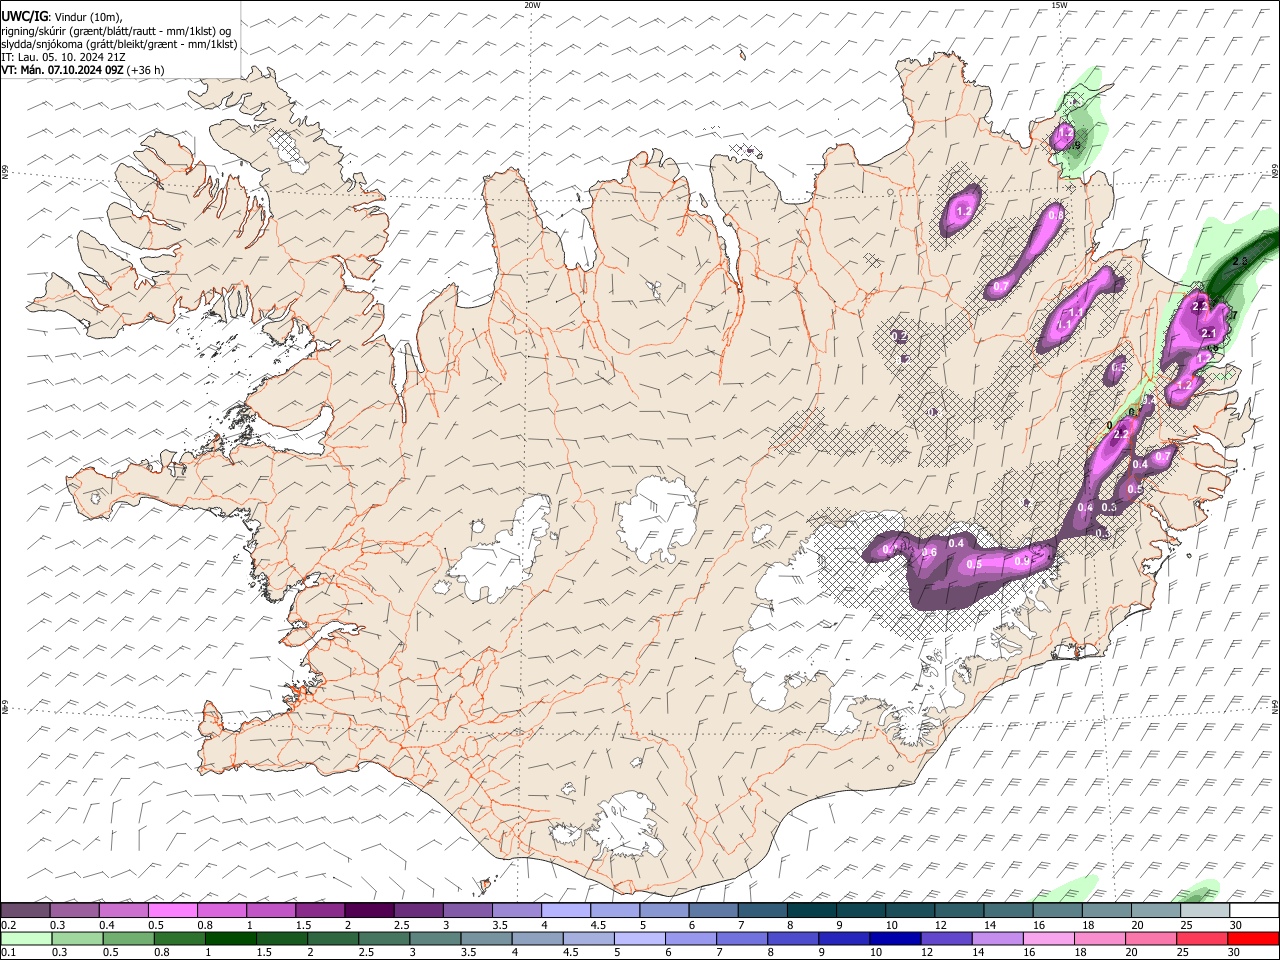Click the light lavender top-row swatch starting at 4
This screenshot has width=1280, height=960.
tap(566, 911)
